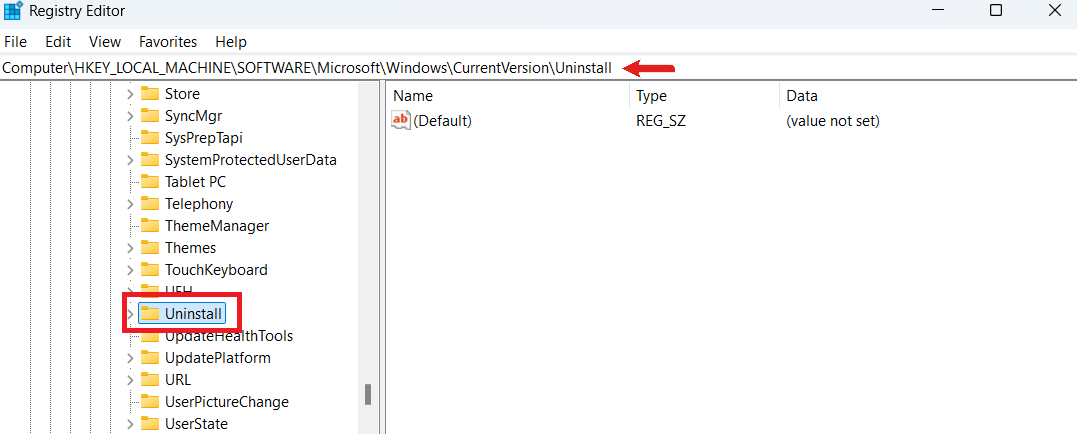The height and width of the screenshot is (434, 1077).
Task: Click the TouchKeyboard folder icon
Action: coord(150,270)
